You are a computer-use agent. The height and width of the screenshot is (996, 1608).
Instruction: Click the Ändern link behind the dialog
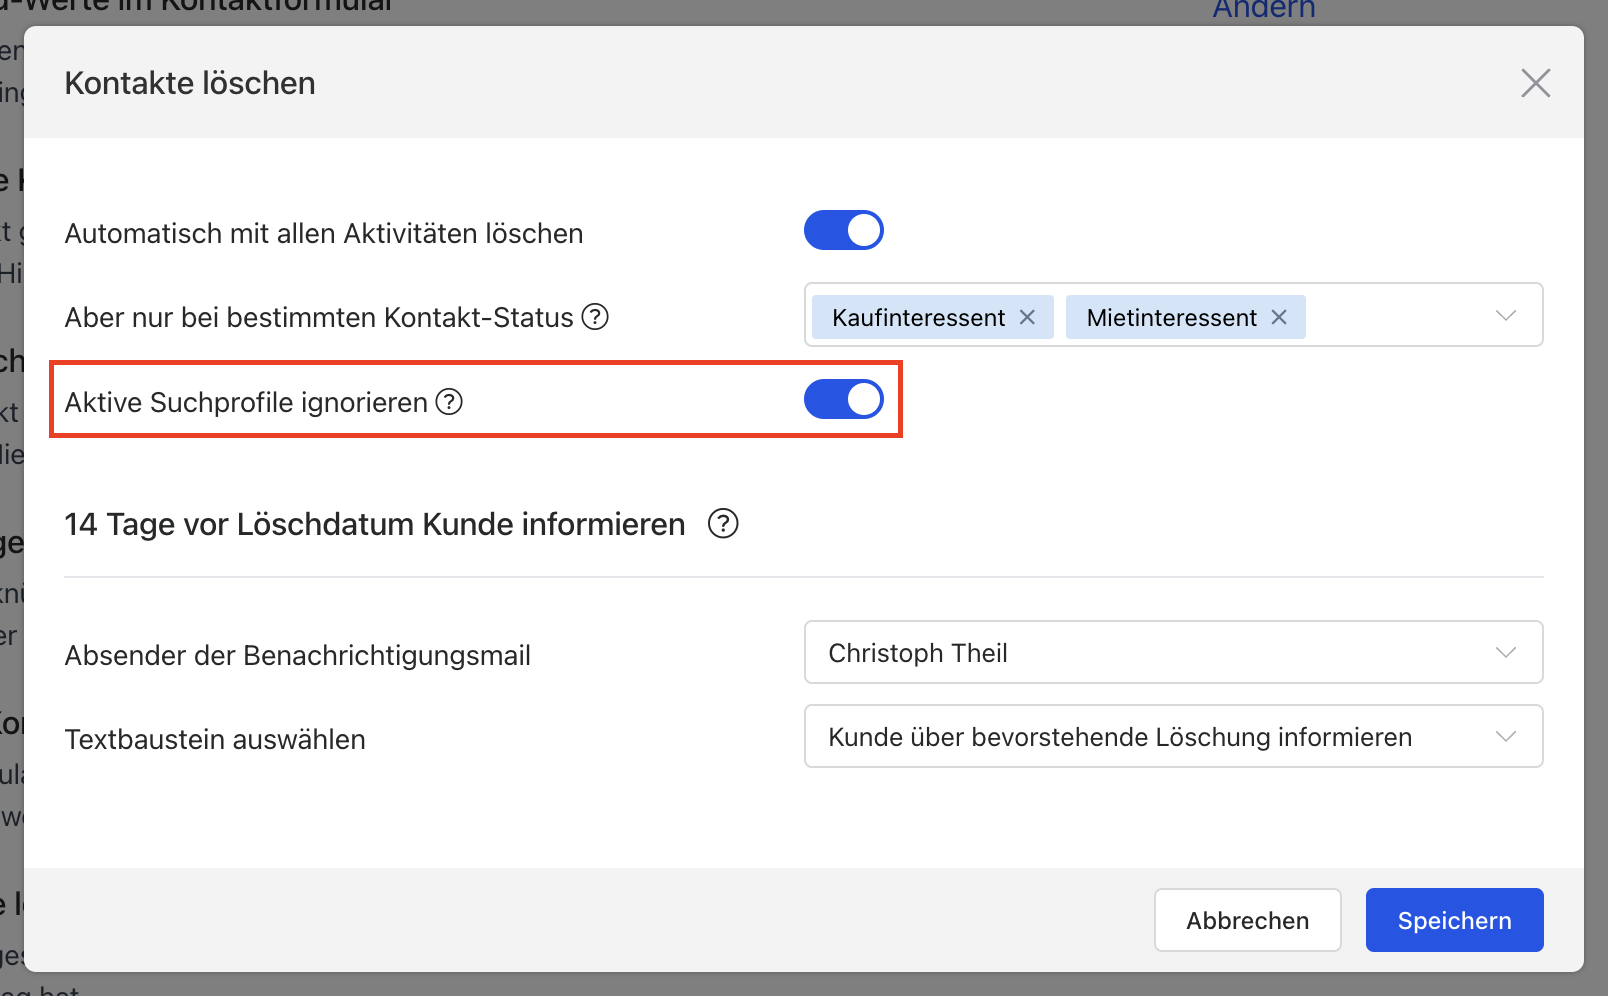pyautogui.click(x=1263, y=10)
